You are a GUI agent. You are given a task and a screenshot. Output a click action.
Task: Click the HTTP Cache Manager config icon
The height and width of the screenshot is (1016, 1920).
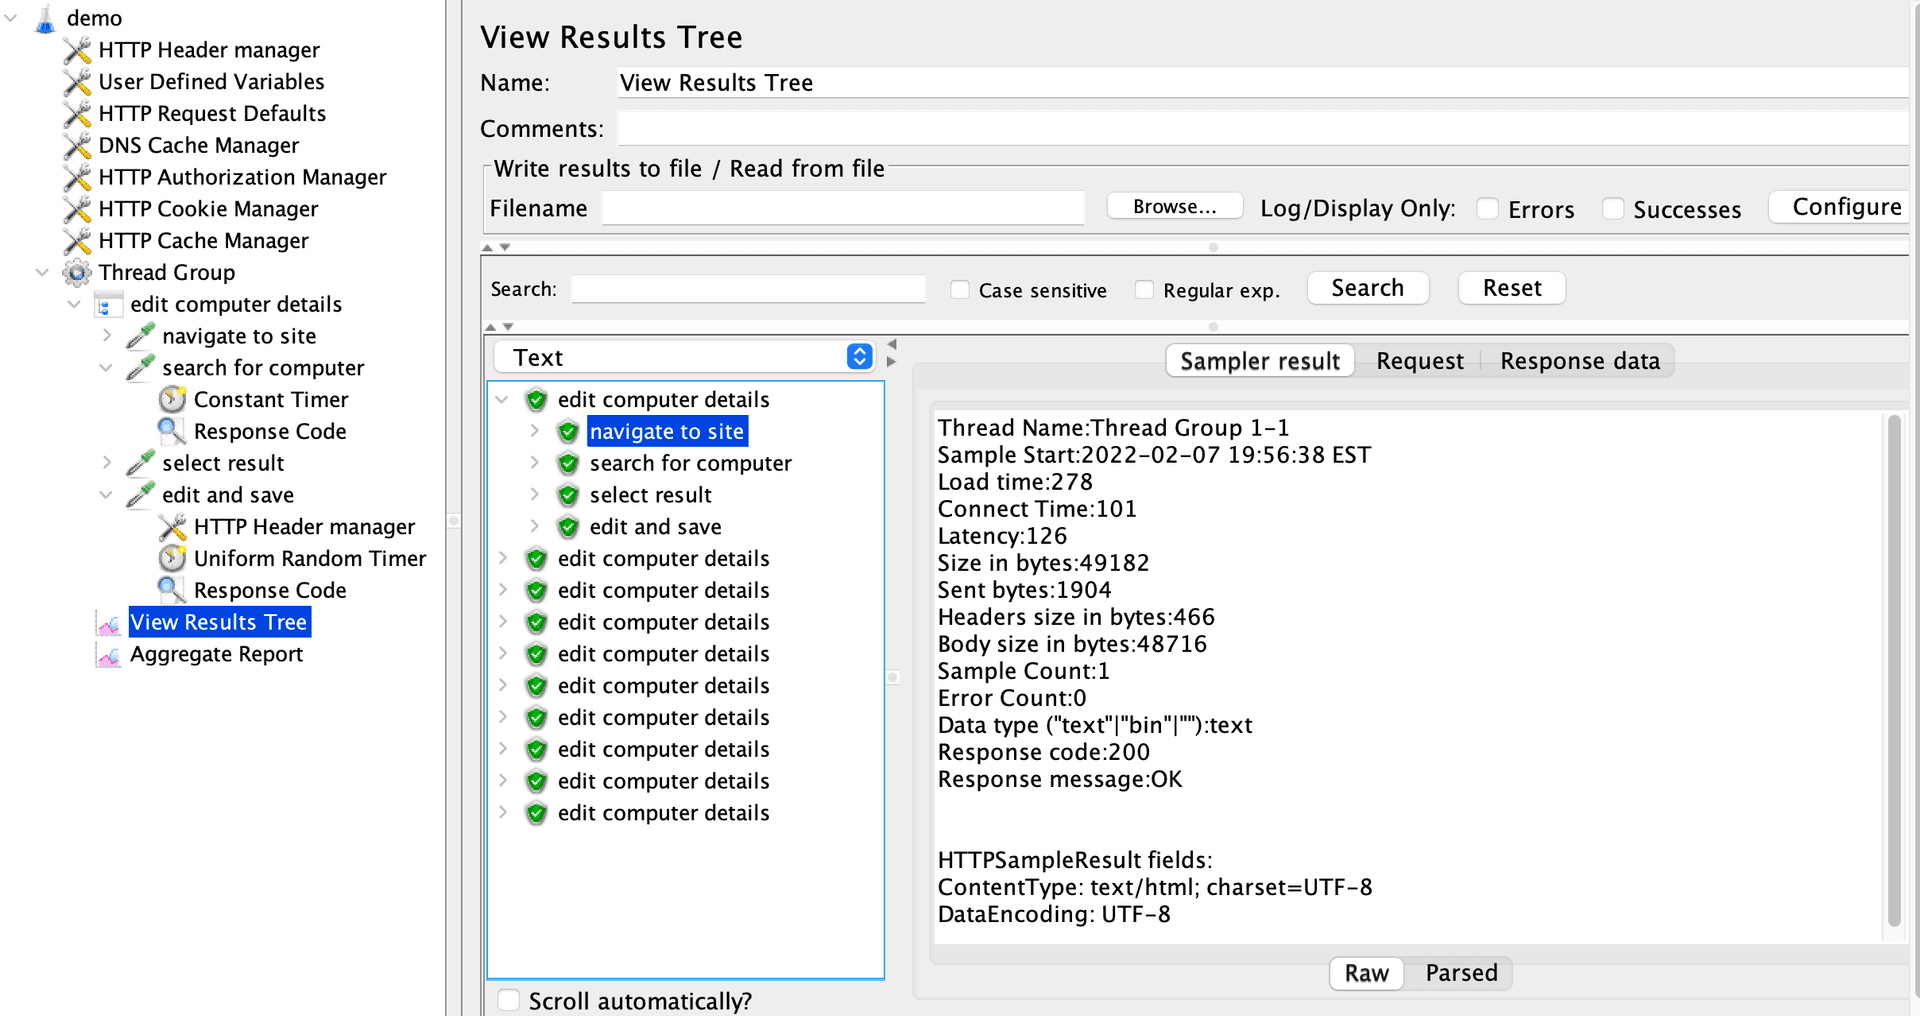pos(77,241)
